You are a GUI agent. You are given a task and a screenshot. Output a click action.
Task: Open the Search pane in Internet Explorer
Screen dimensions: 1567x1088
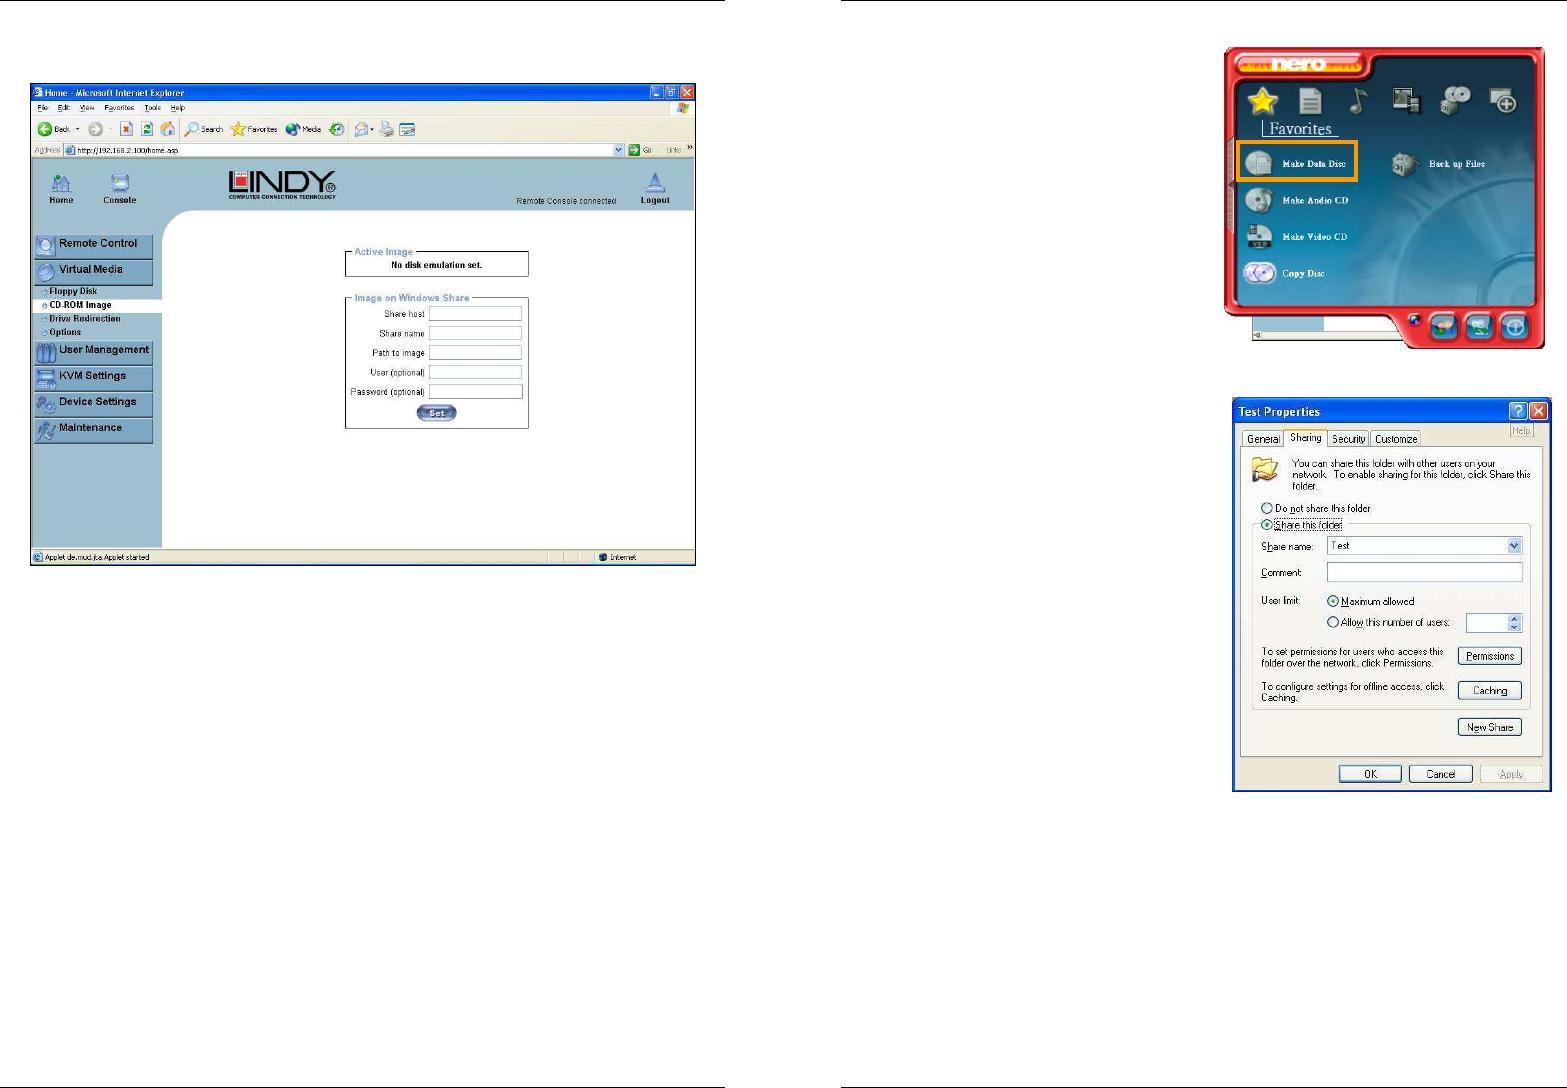pyautogui.click(x=204, y=129)
